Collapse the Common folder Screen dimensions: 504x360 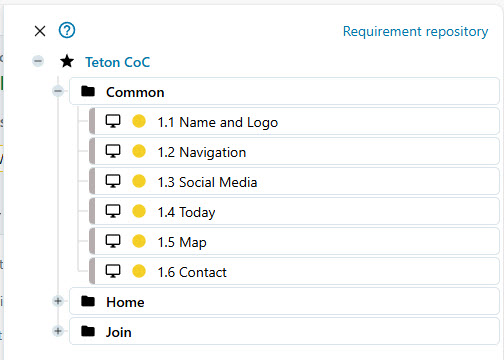58,91
